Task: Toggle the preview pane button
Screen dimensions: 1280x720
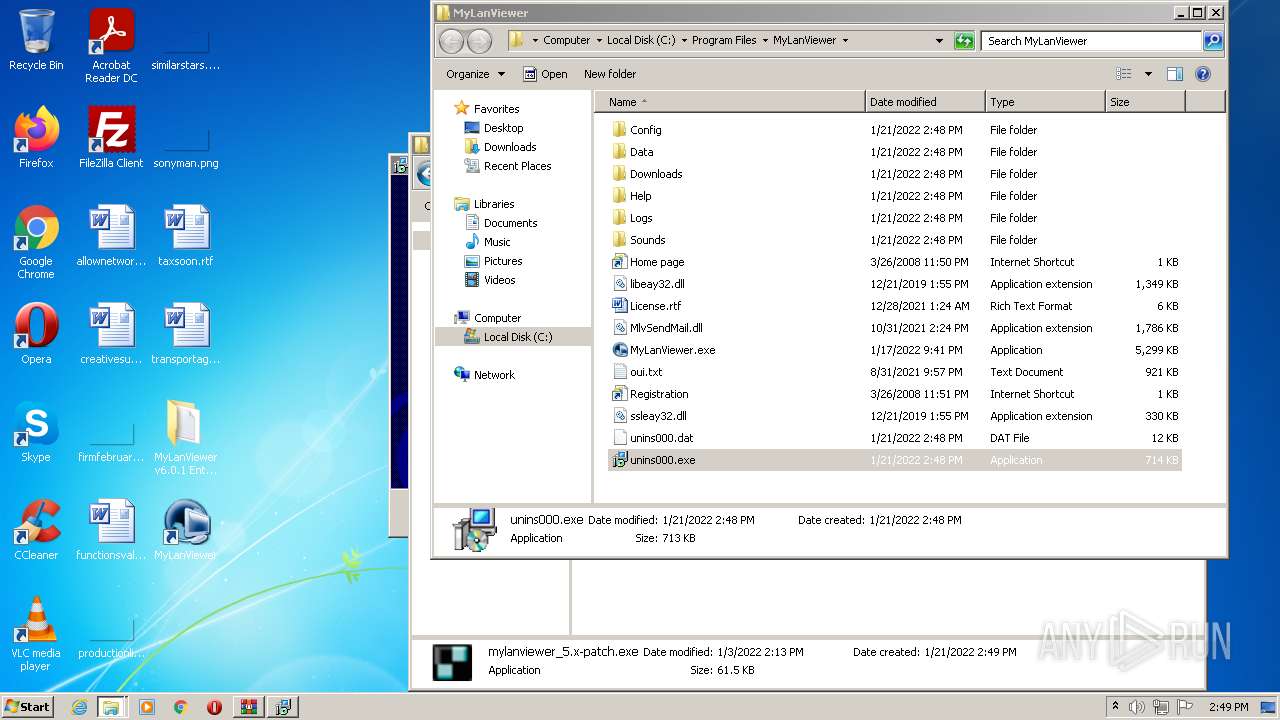Action: coord(1175,74)
